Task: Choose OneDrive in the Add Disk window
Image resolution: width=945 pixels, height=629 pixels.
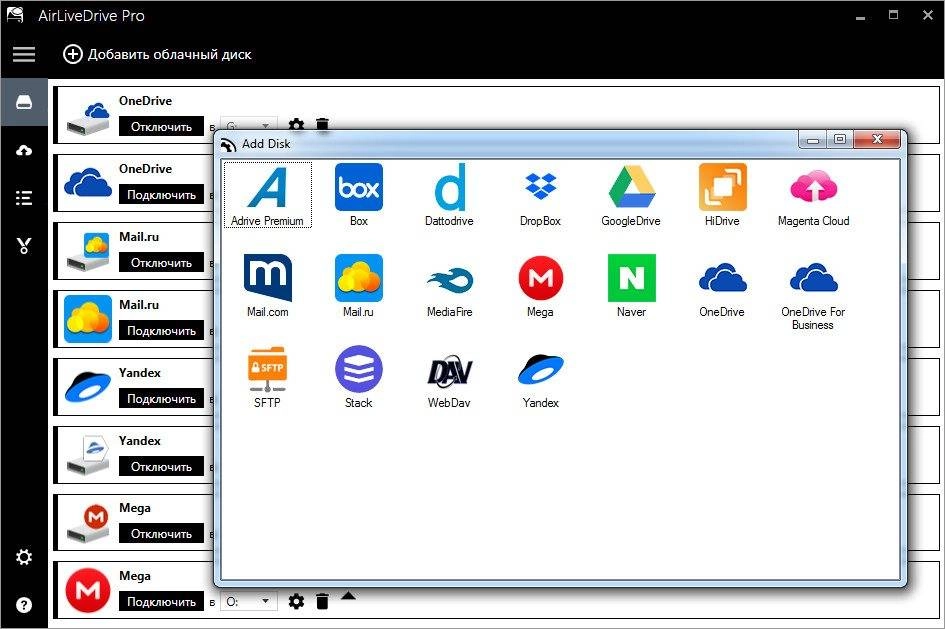Action: point(722,286)
